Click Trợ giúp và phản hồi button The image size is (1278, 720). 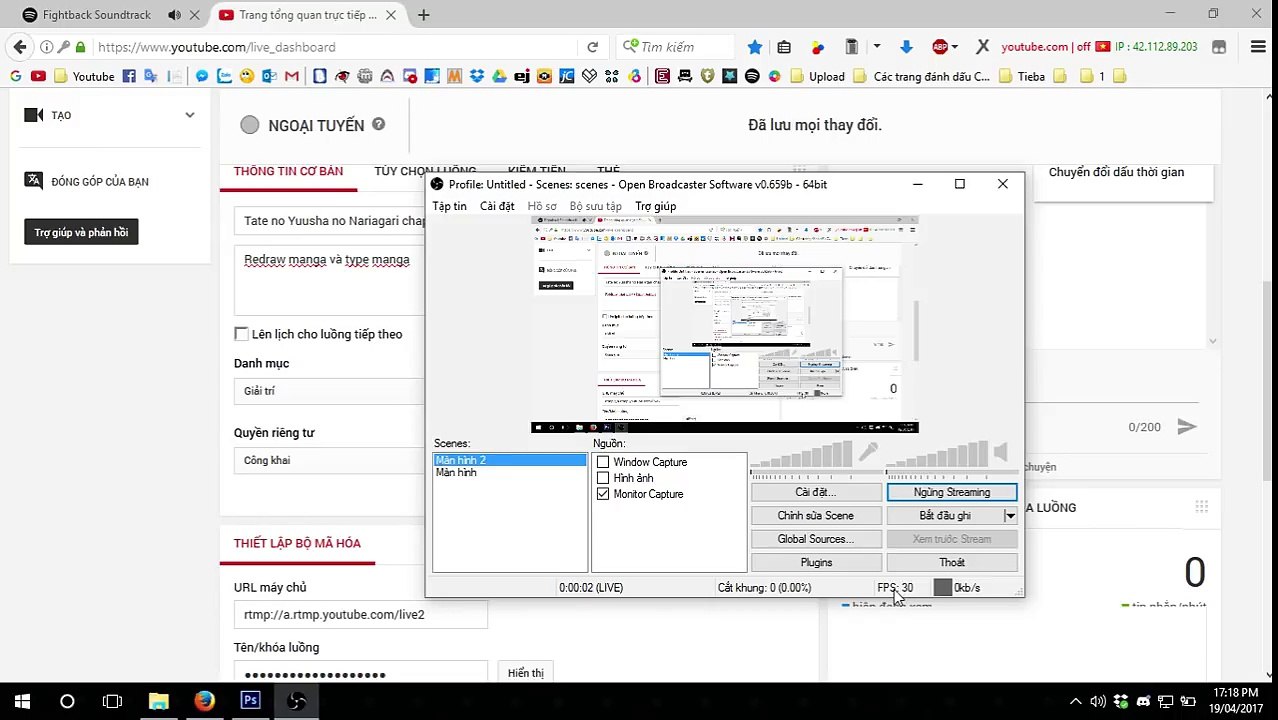[x=81, y=232]
